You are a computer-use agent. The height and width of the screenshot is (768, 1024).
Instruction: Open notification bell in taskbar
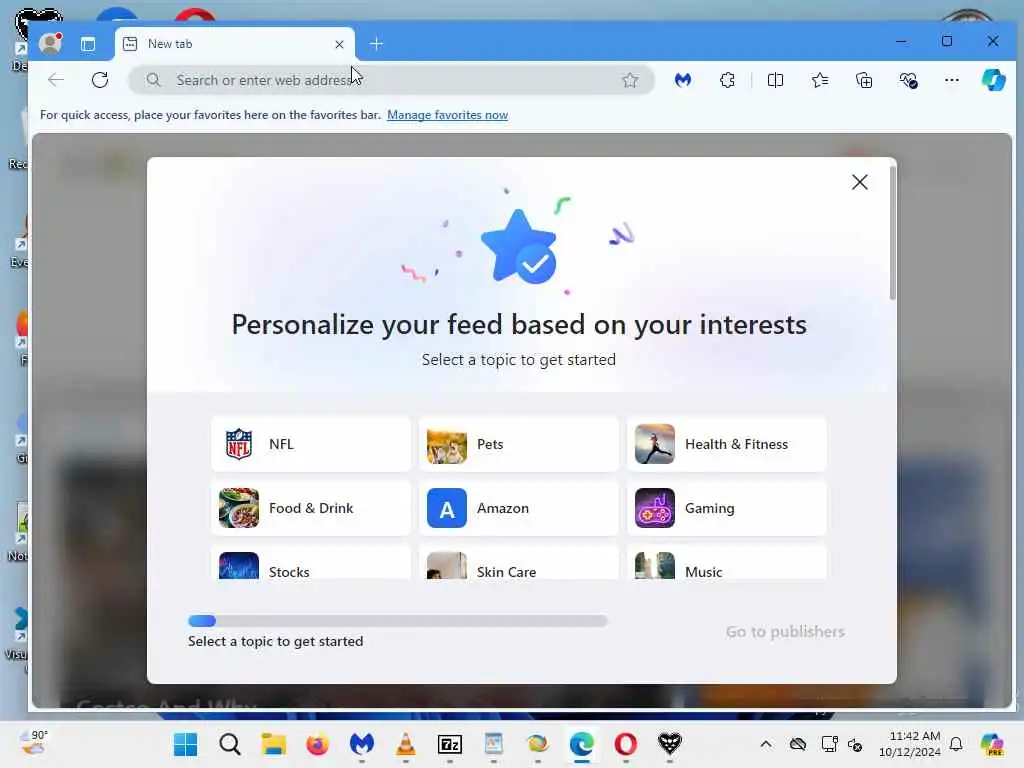tap(956, 744)
